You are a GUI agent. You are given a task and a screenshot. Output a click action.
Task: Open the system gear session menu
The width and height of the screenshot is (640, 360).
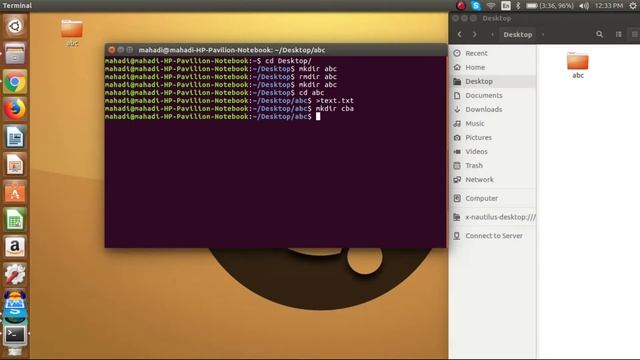coord(633,5)
